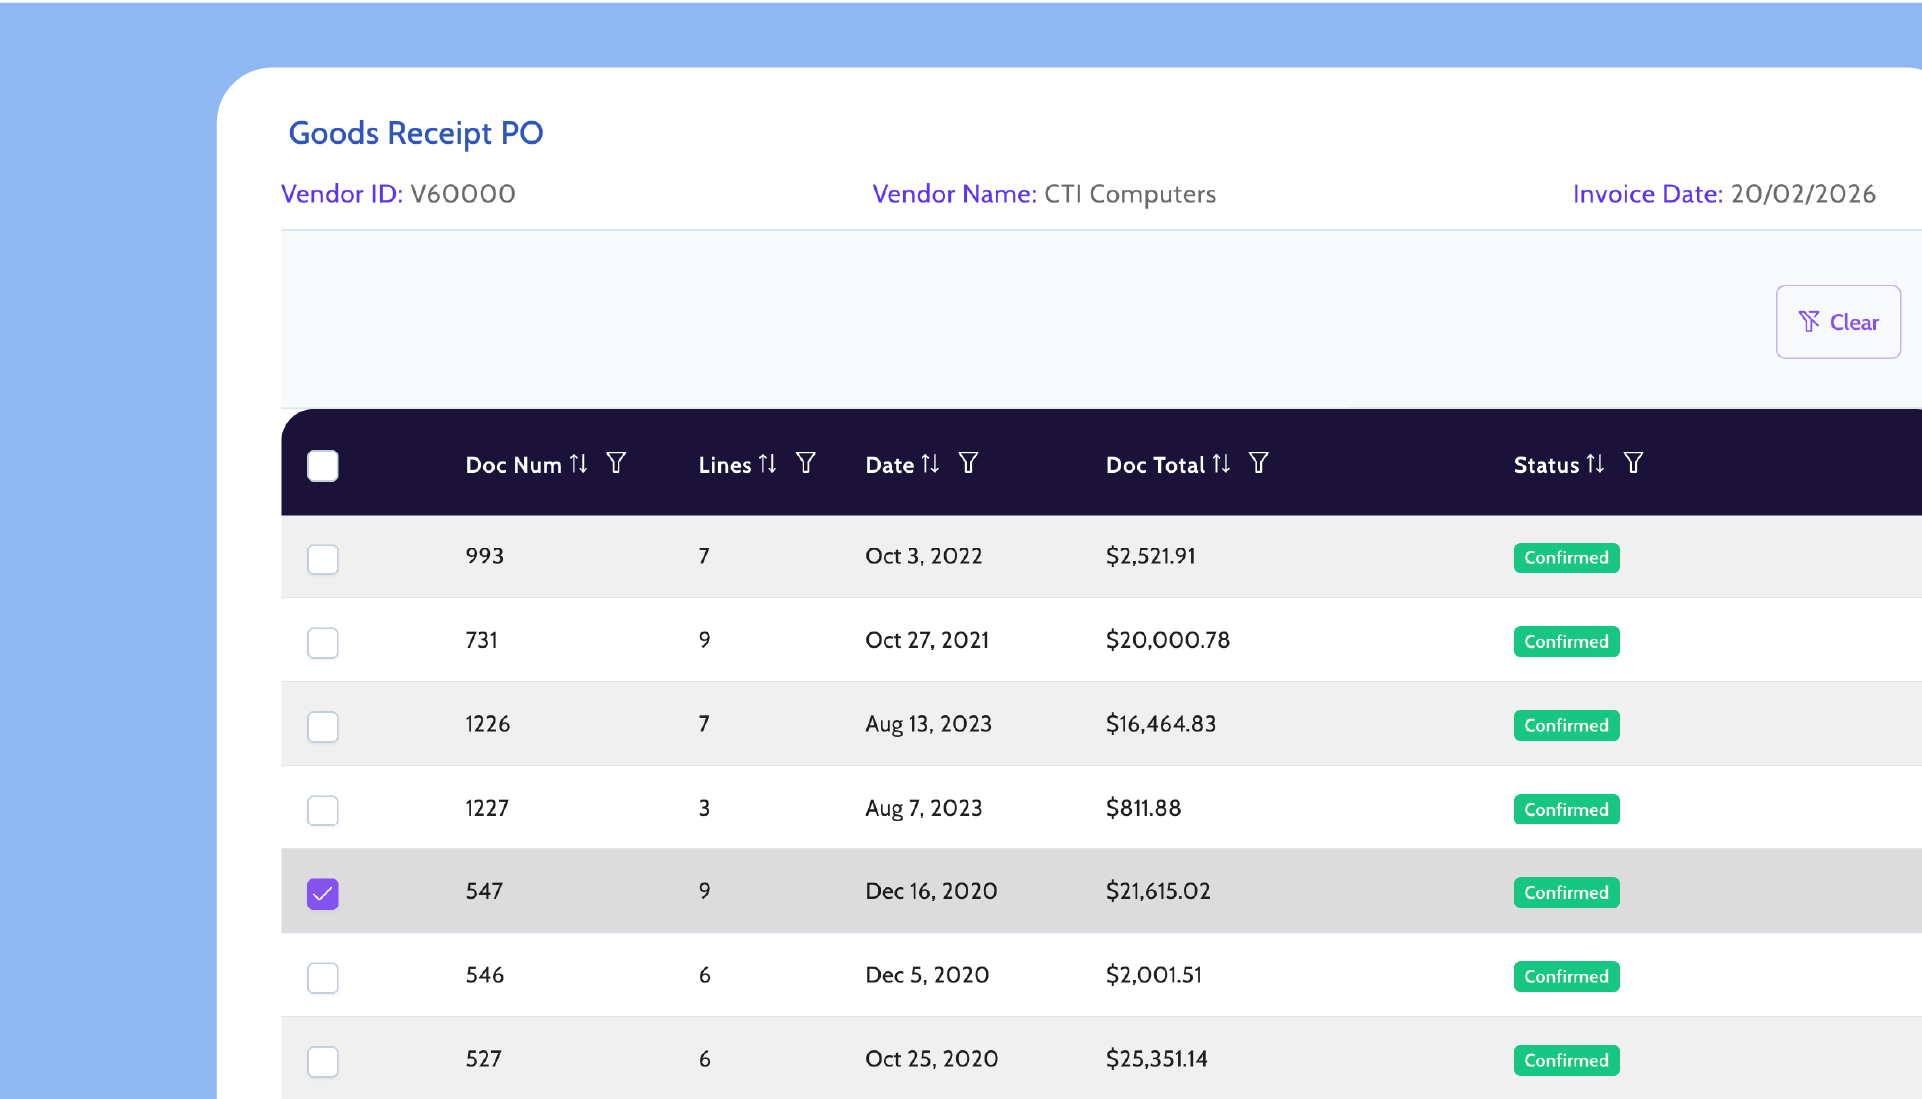Sort by Date arrows icon
The height and width of the screenshot is (1099, 1922).
(x=930, y=464)
